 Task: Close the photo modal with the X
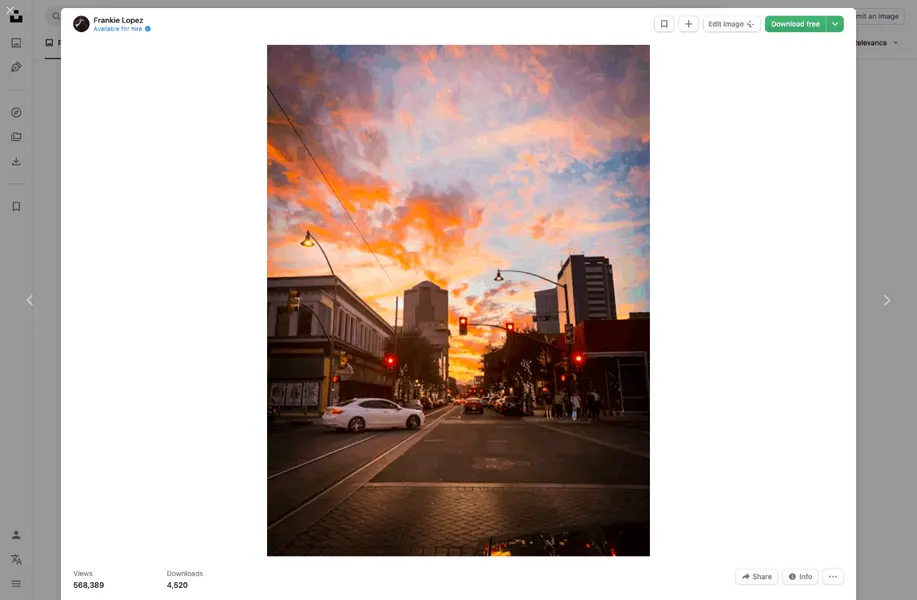pos(10,11)
